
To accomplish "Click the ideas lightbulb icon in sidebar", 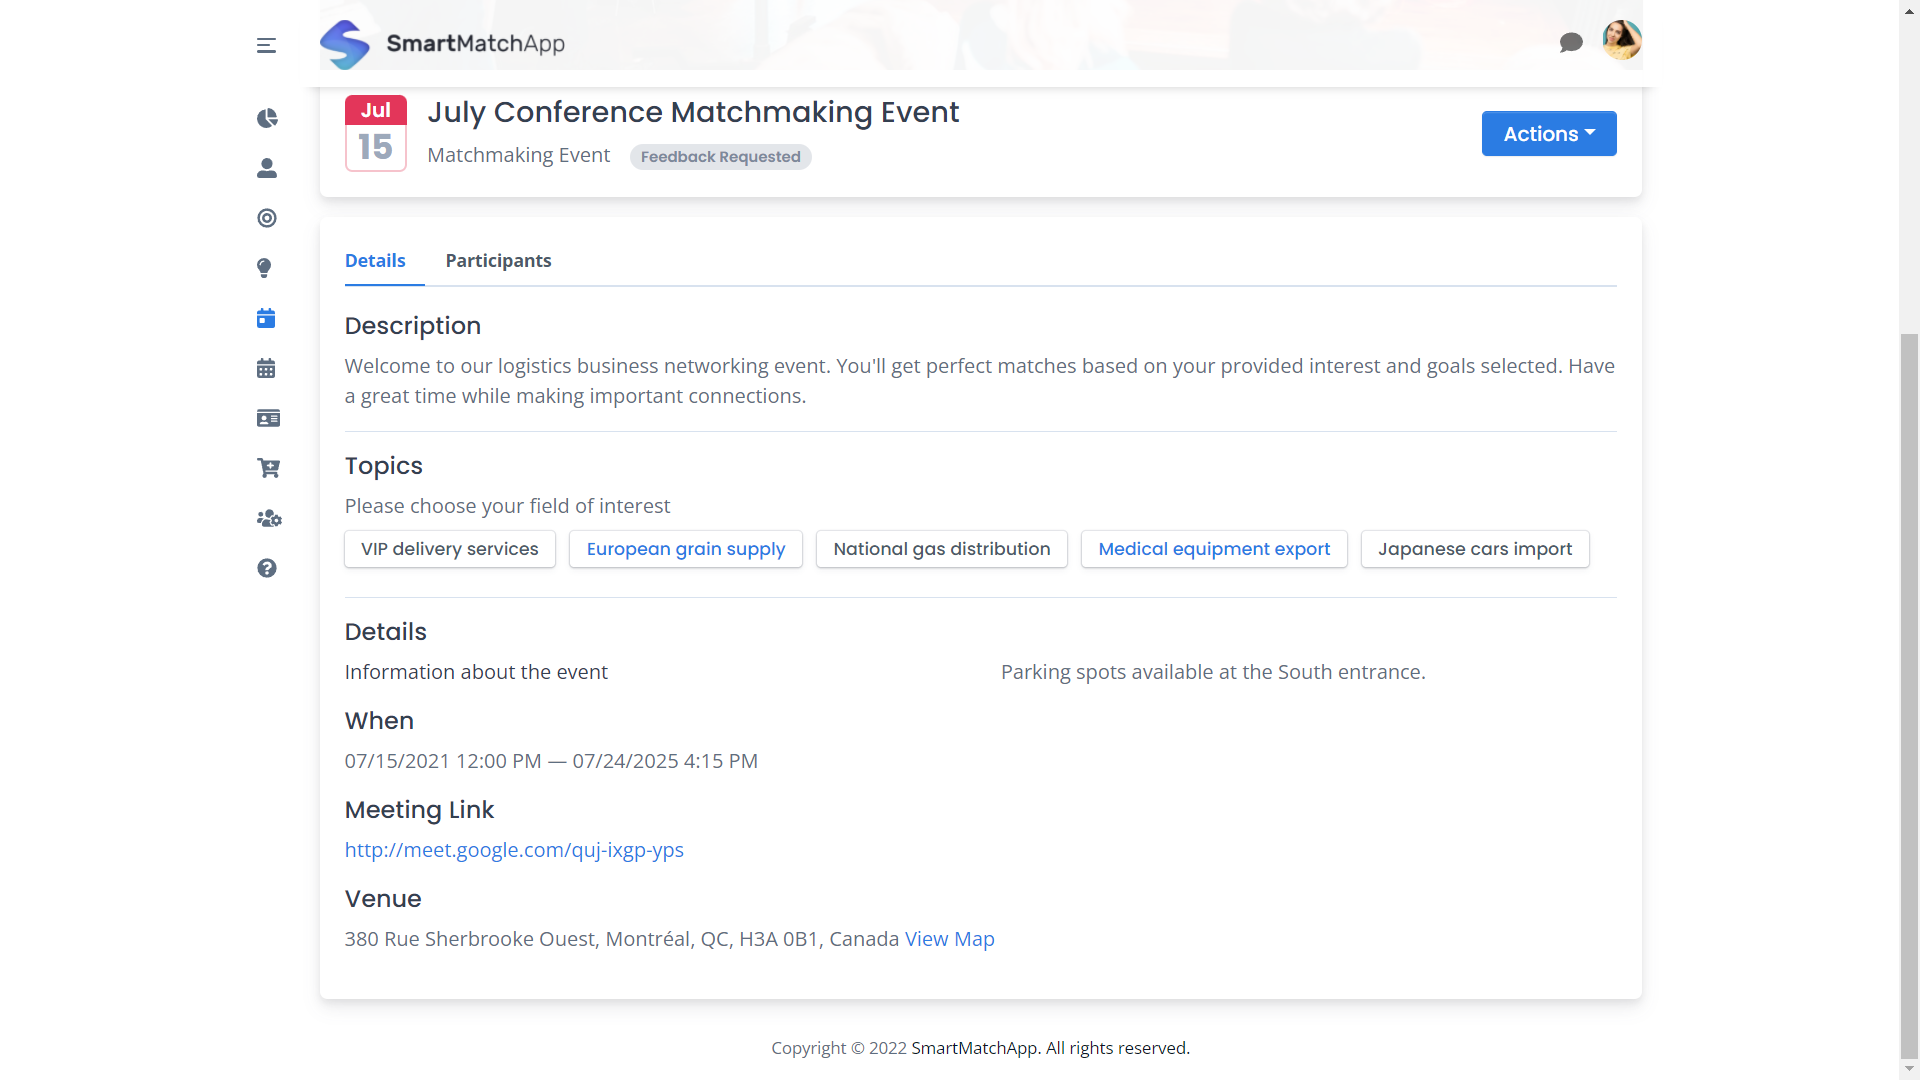I will coord(264,268).
